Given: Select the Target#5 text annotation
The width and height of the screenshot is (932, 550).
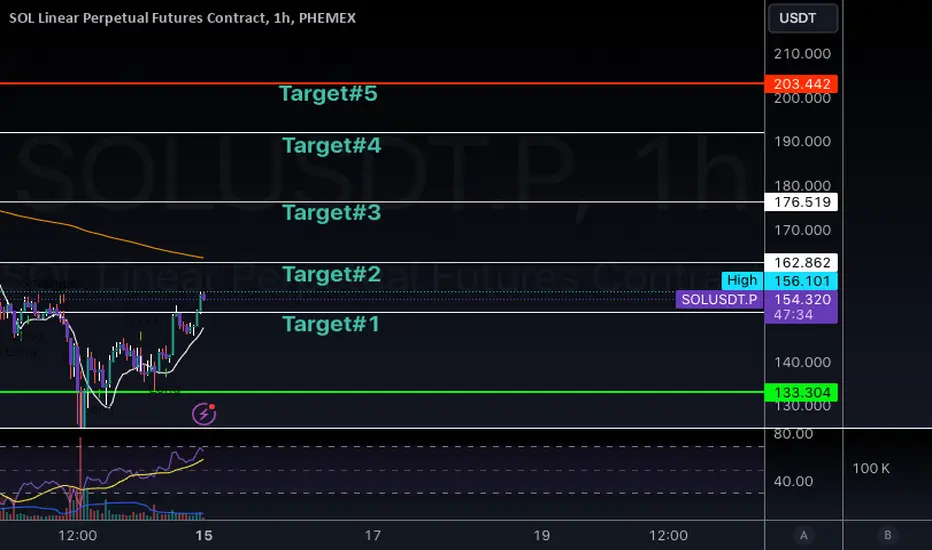Looking at the screenshot, I should point(328,93).
